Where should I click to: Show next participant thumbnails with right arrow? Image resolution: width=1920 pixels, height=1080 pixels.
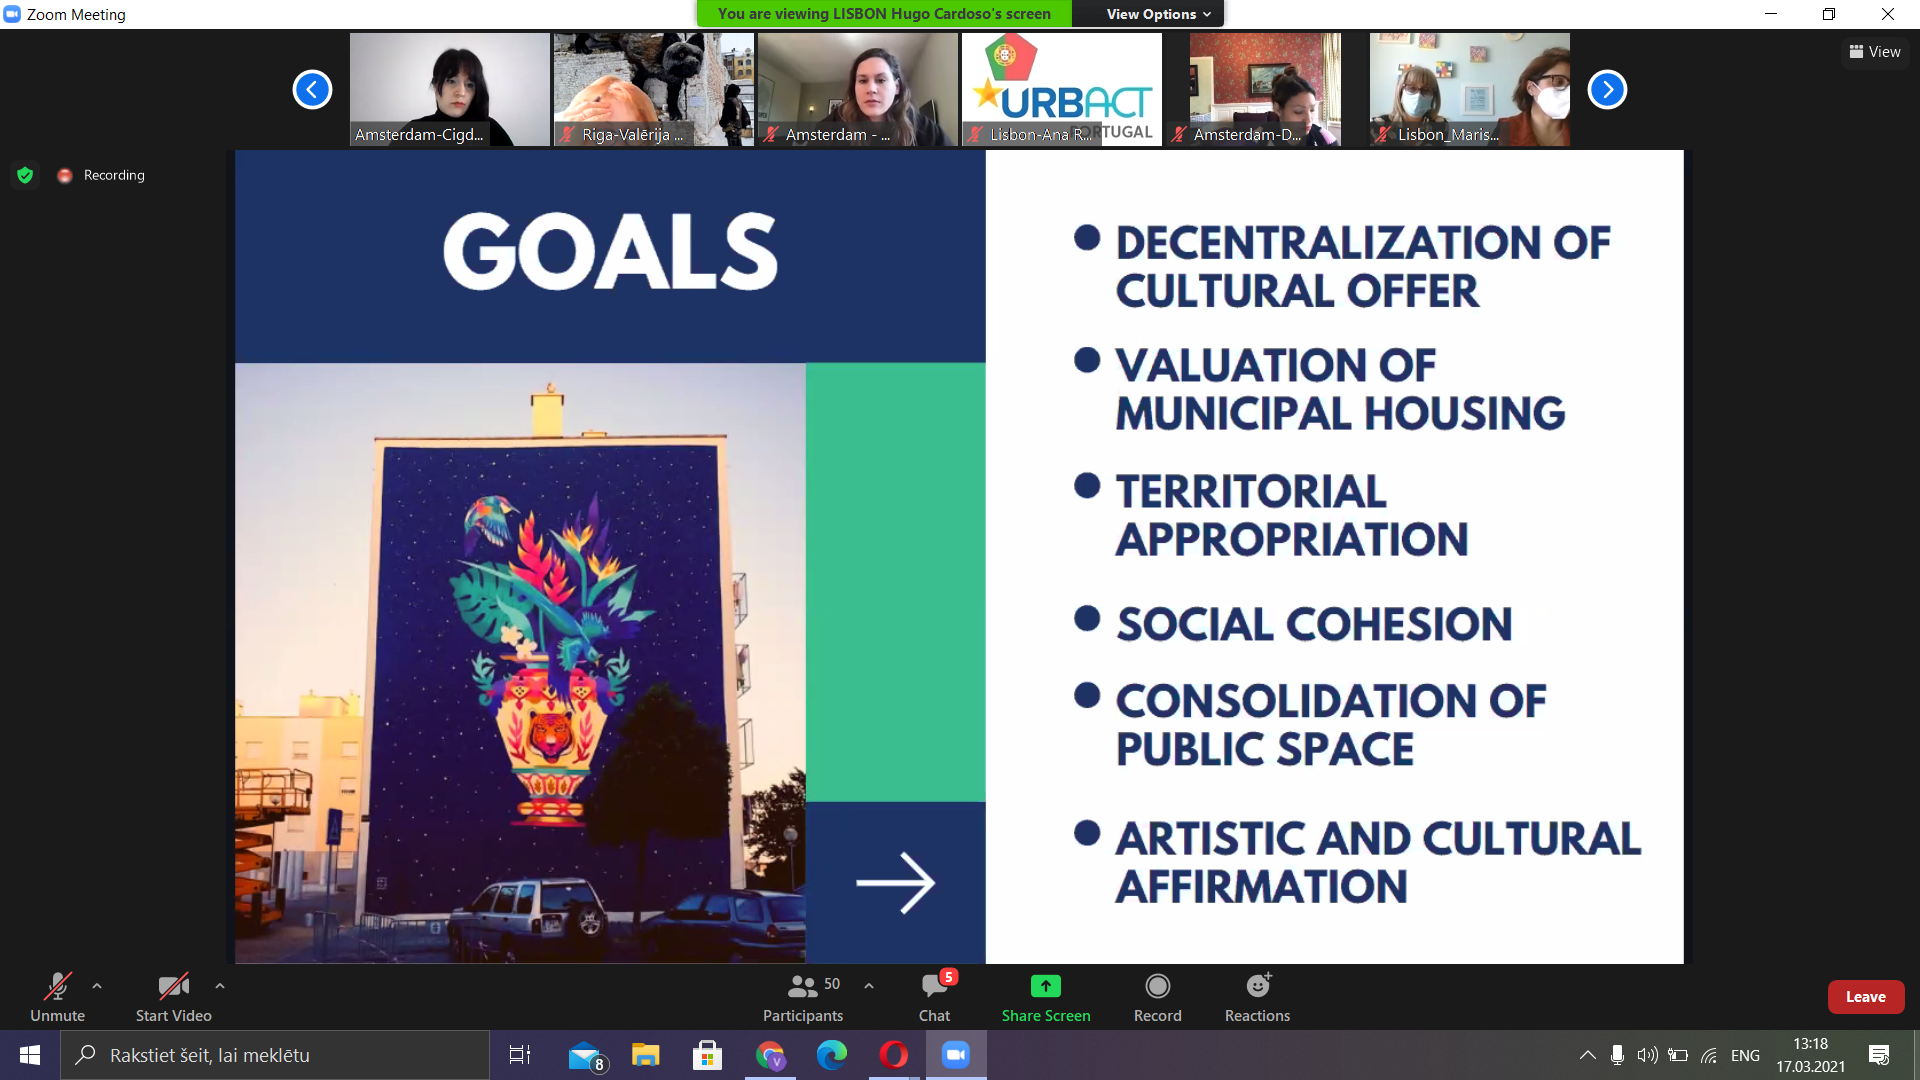[x=1607, y=89]
